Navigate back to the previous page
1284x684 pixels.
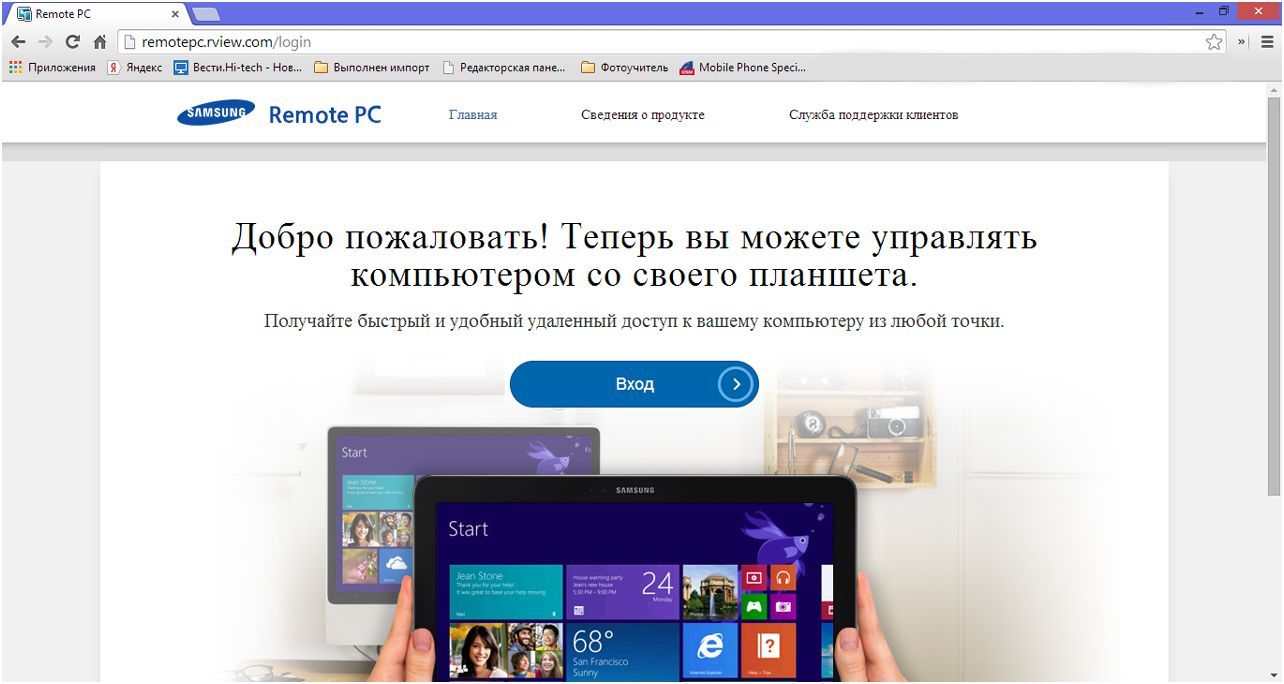(x=17, y=41)
